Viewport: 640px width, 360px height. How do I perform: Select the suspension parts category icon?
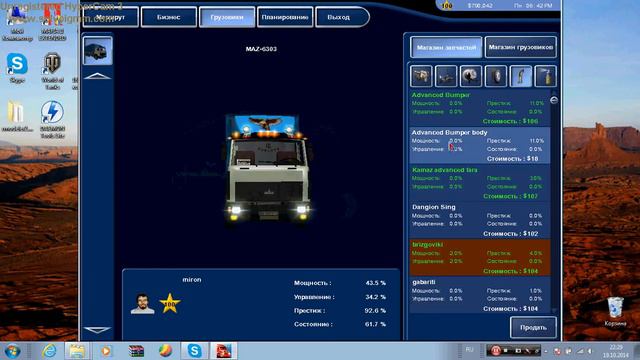click(446, 76)
